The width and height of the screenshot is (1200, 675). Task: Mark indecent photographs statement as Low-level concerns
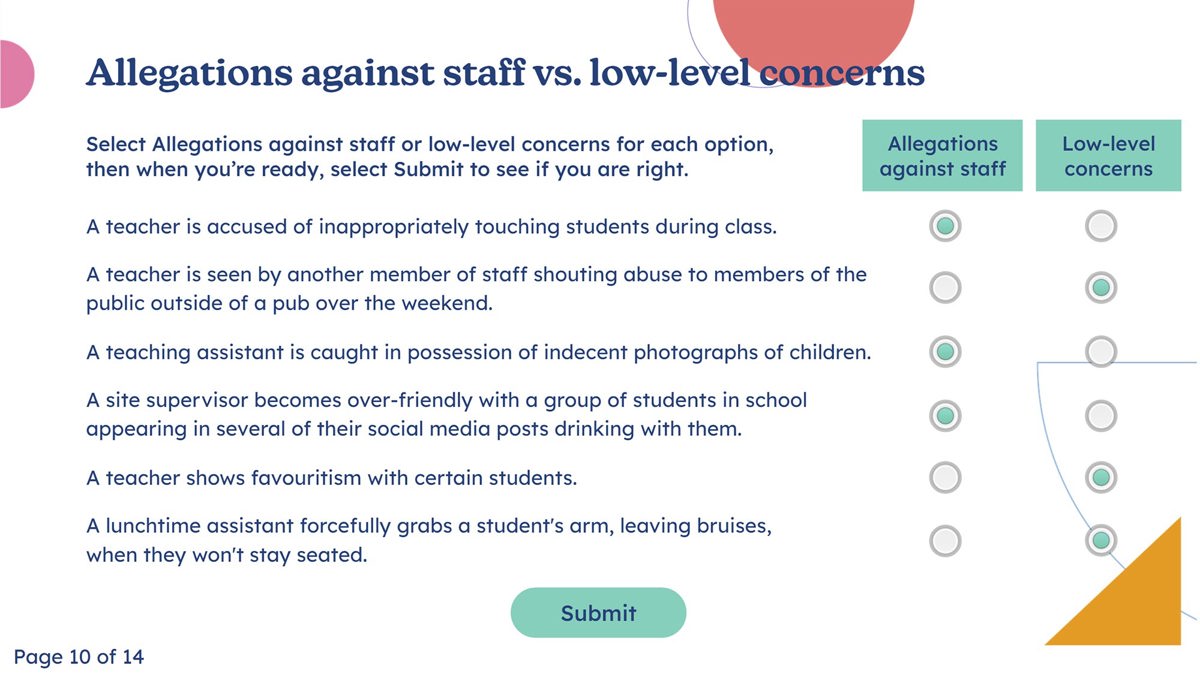1100,351
